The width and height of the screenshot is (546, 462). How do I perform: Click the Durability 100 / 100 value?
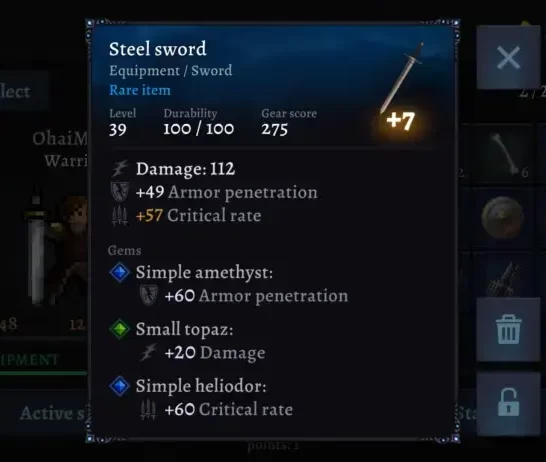[198, 129]
